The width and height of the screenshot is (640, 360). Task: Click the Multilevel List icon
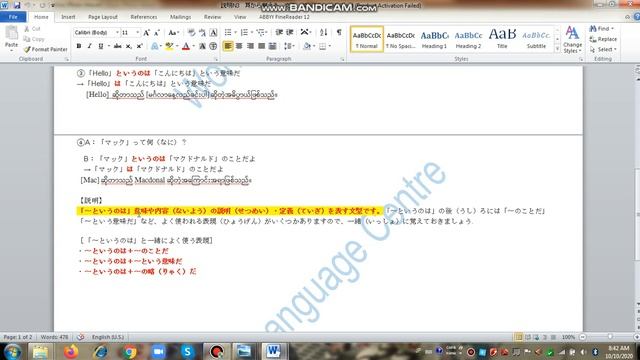(x=260, y=33)
